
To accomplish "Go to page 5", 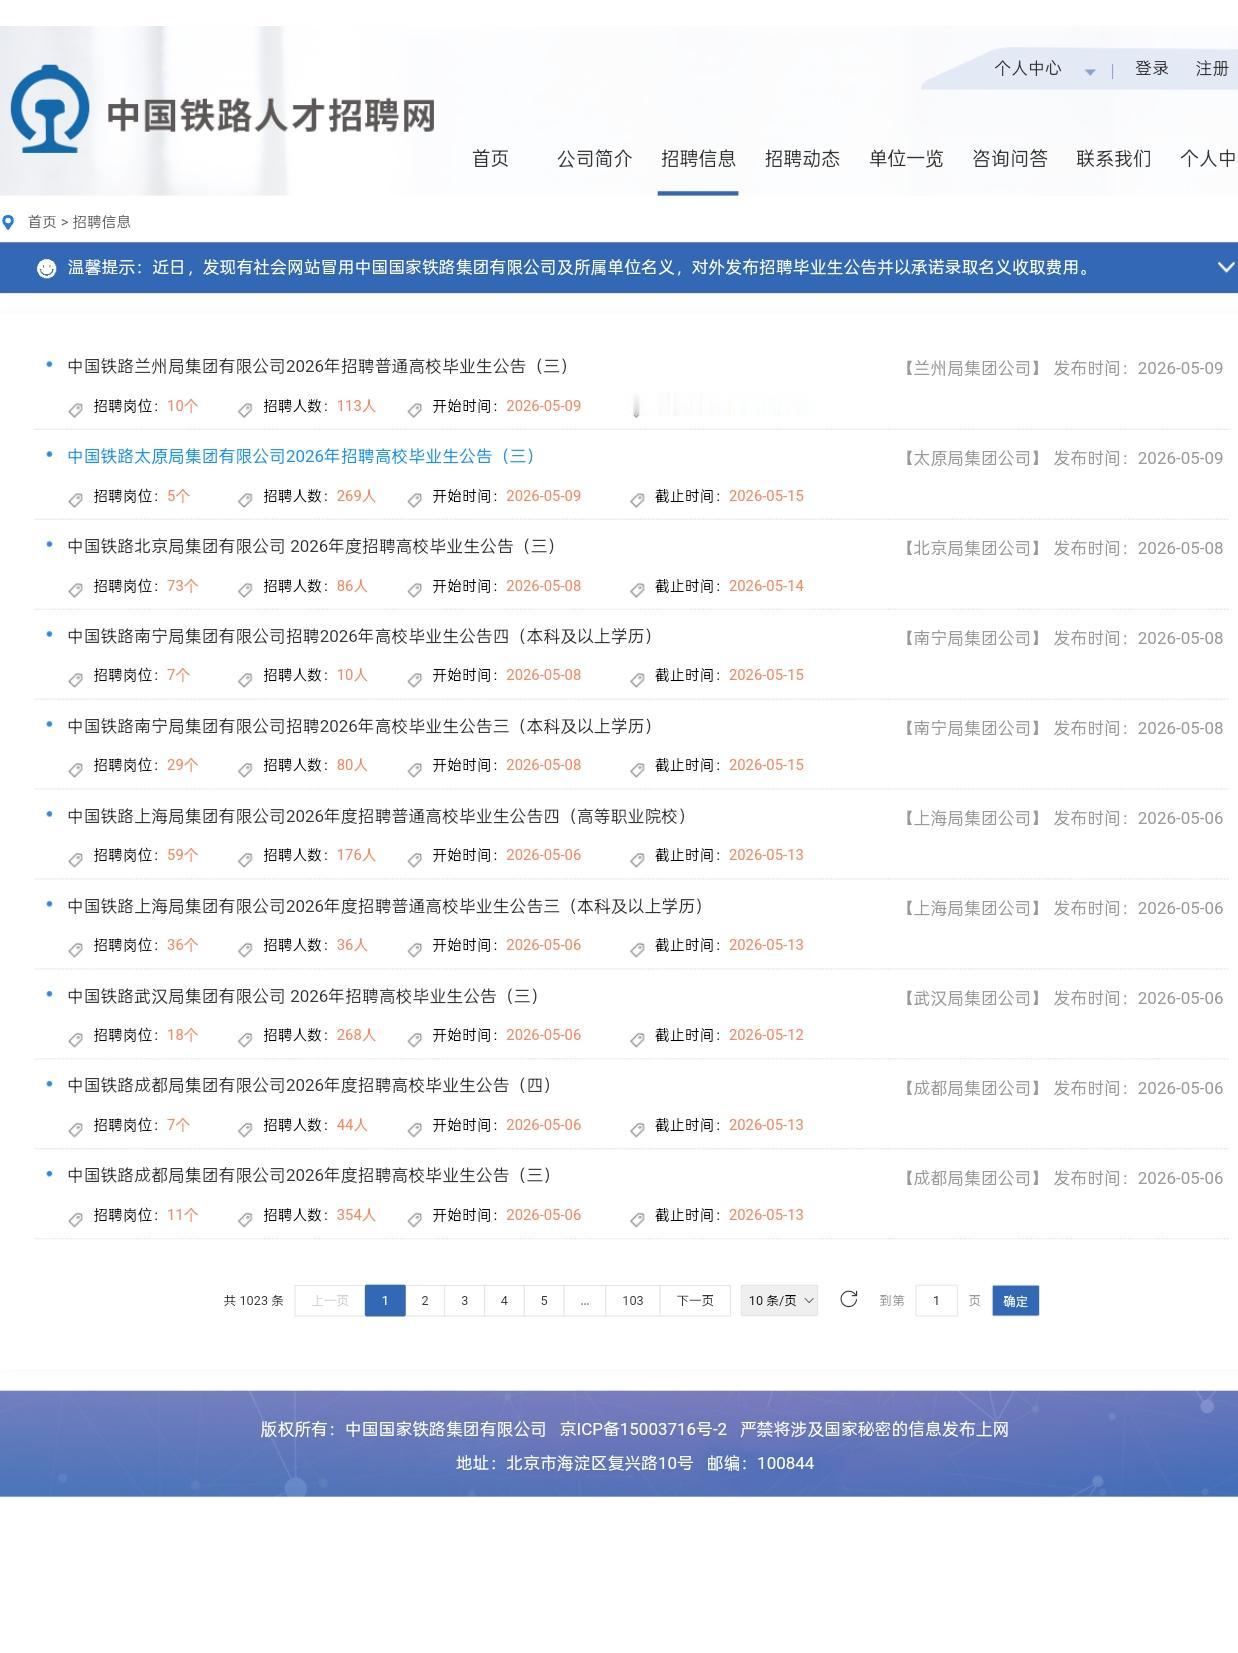I will tap(544, 1300).
